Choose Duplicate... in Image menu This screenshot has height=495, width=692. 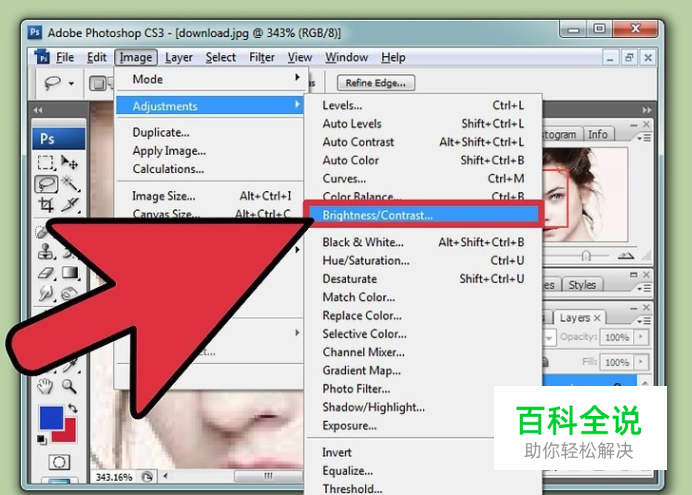210,132
